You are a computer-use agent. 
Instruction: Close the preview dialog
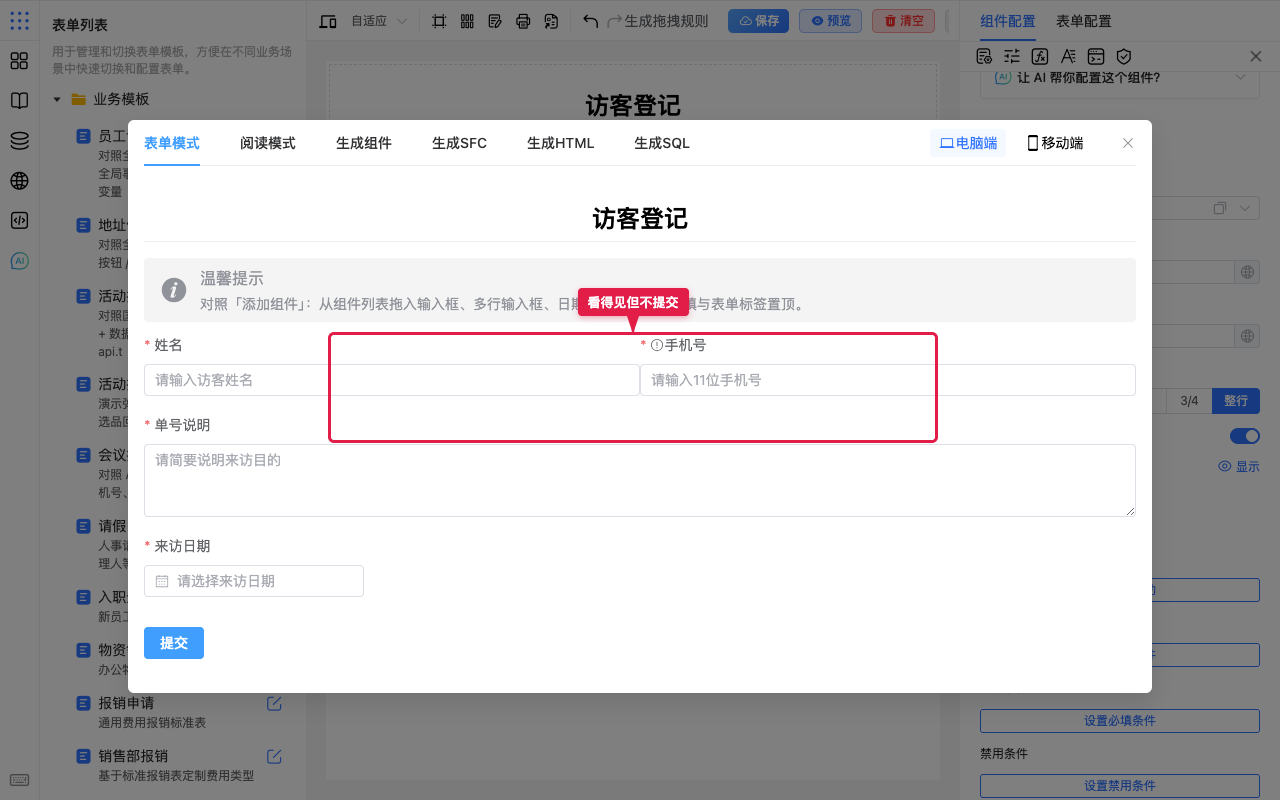coord(1128,143)
